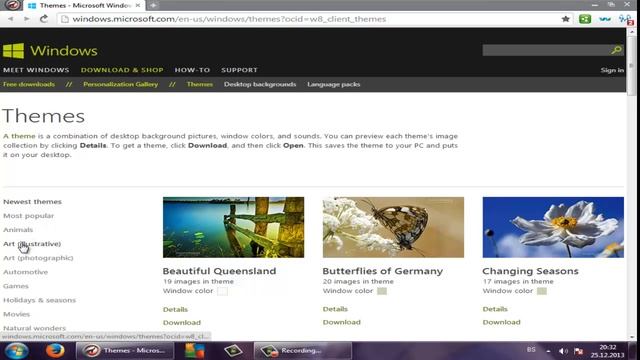Open the Changing Seasons flower thumbnail
This screenshot has height=360, width=640.
click(553, 227)
